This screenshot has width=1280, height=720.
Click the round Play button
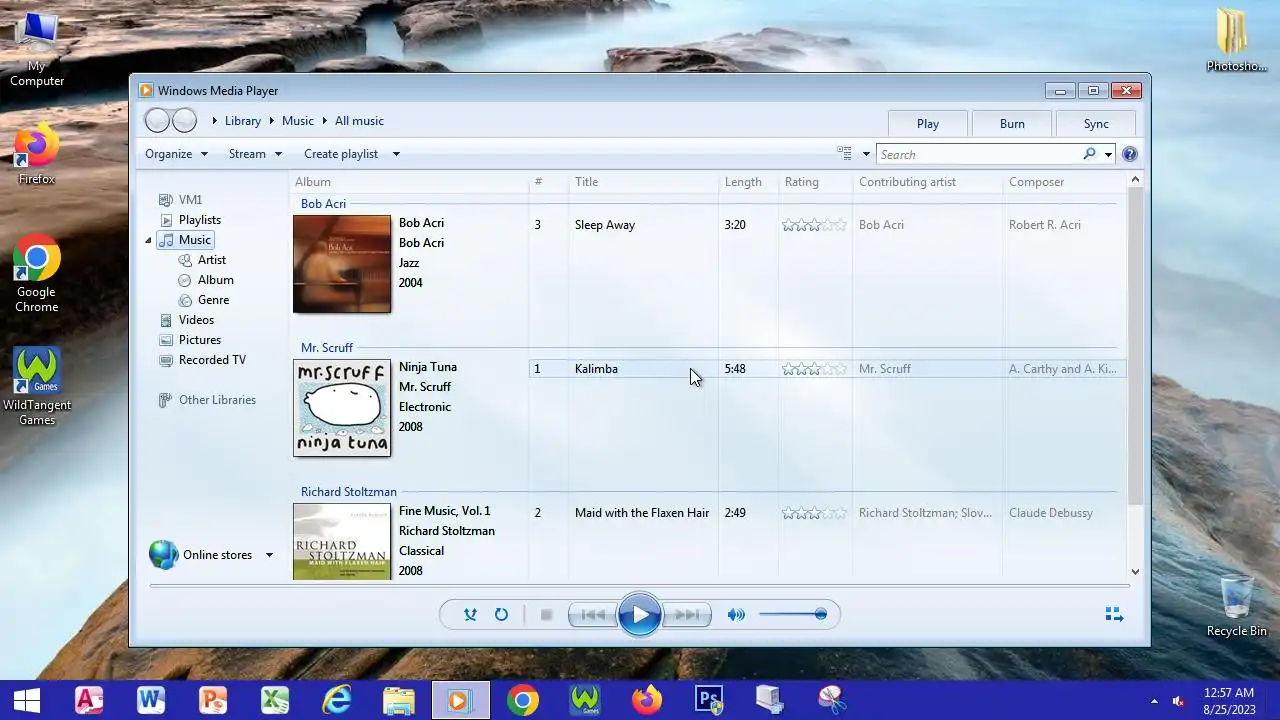pyautogui.click(x=640, y=614)
